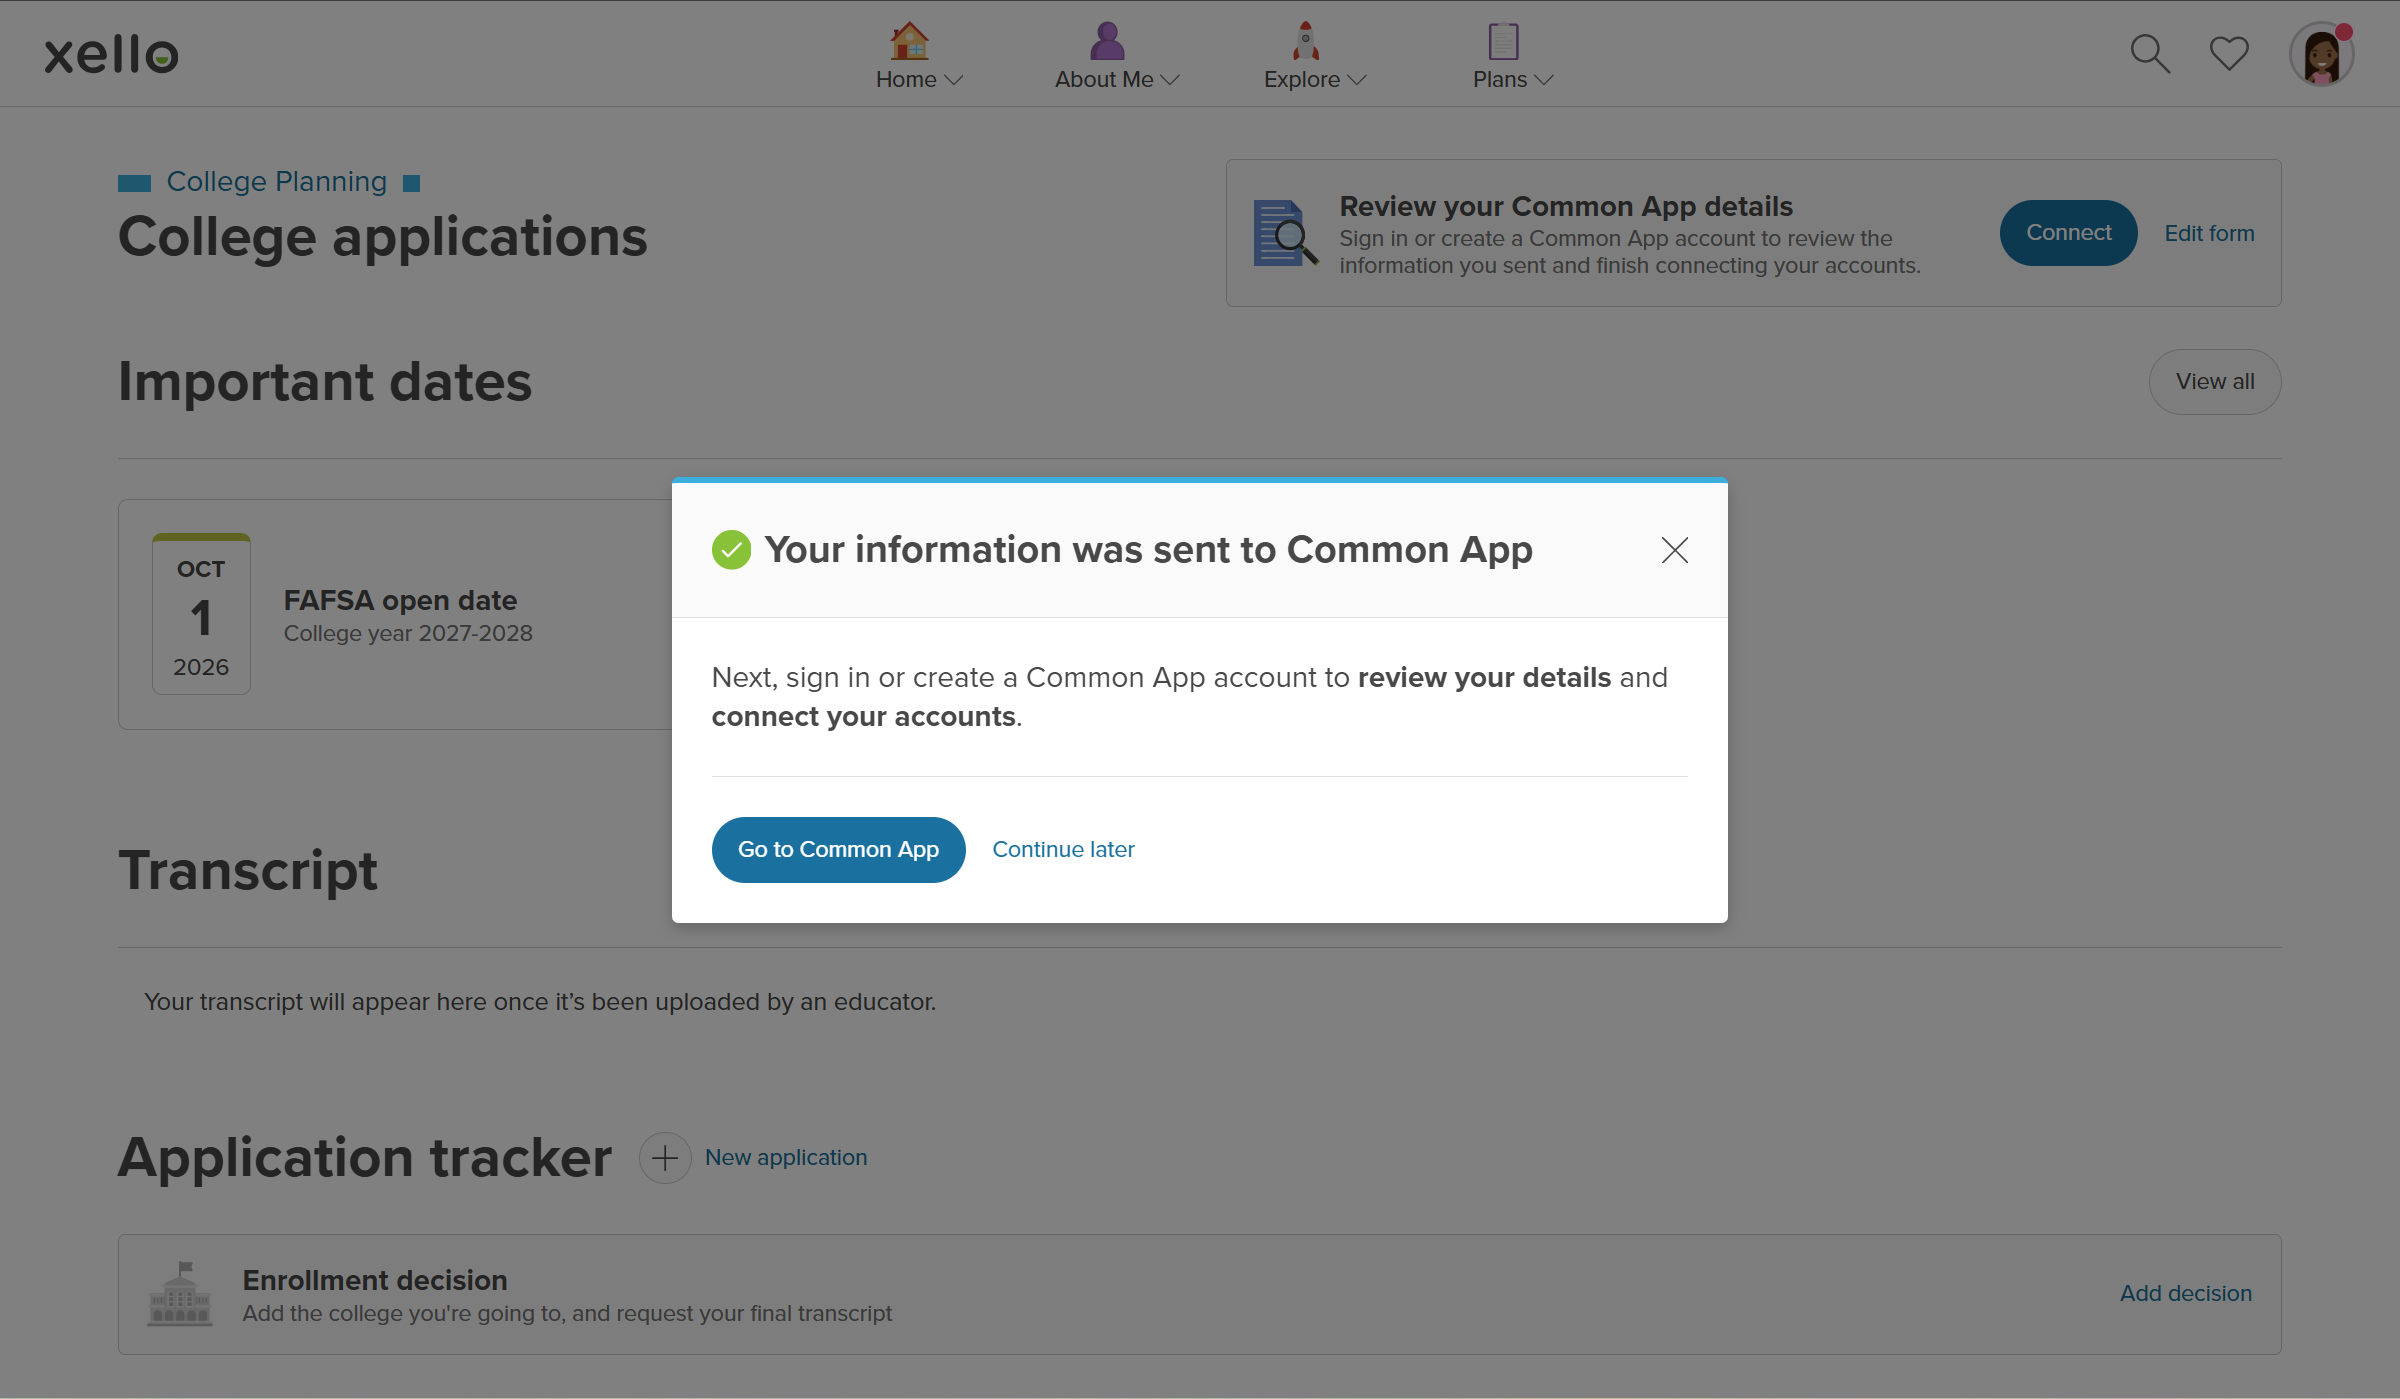Start a New application link
The height and width of the screenshot is (1399, 2400).
click(786, 1158)
